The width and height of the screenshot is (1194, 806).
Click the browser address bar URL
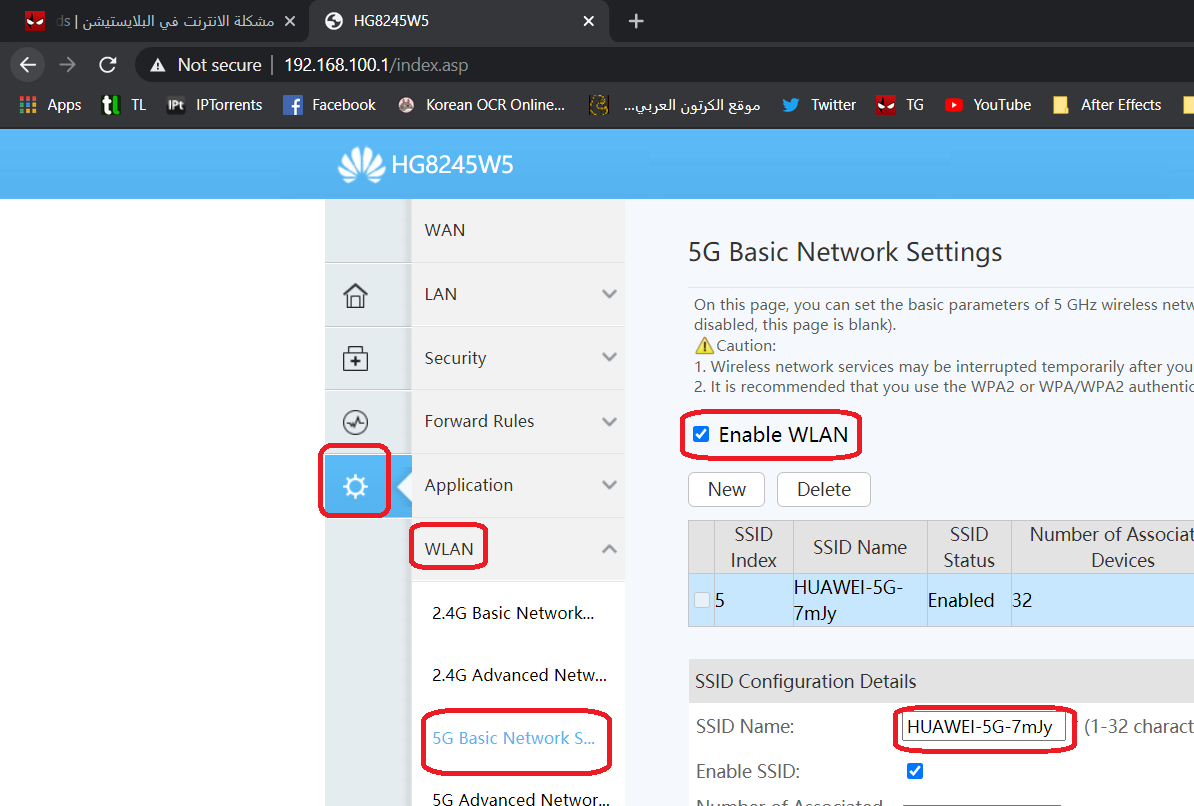pos(376,65)
